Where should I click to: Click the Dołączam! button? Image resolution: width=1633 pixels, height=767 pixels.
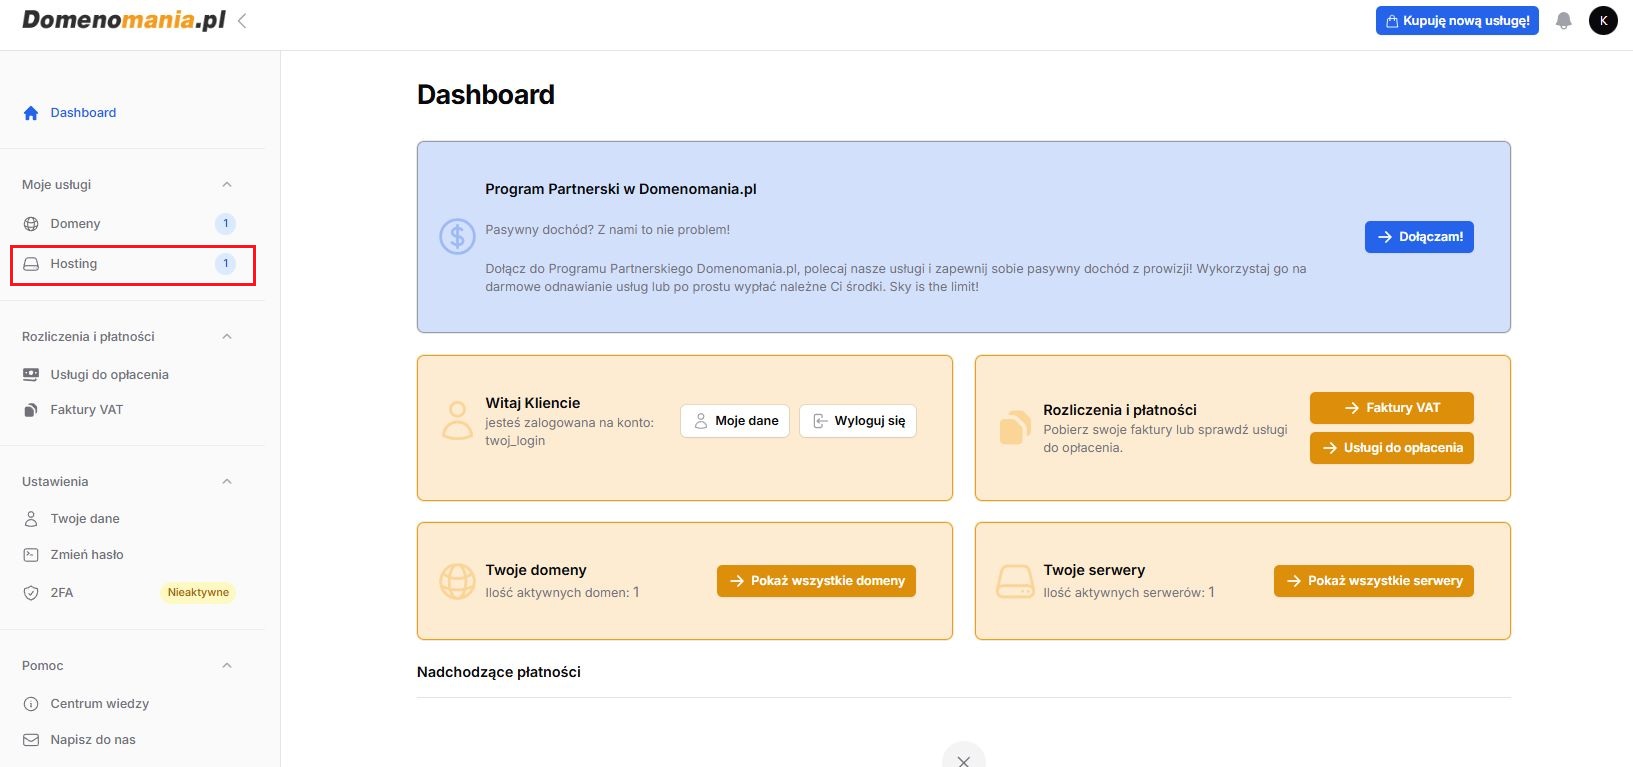[x=1419, y=237]
